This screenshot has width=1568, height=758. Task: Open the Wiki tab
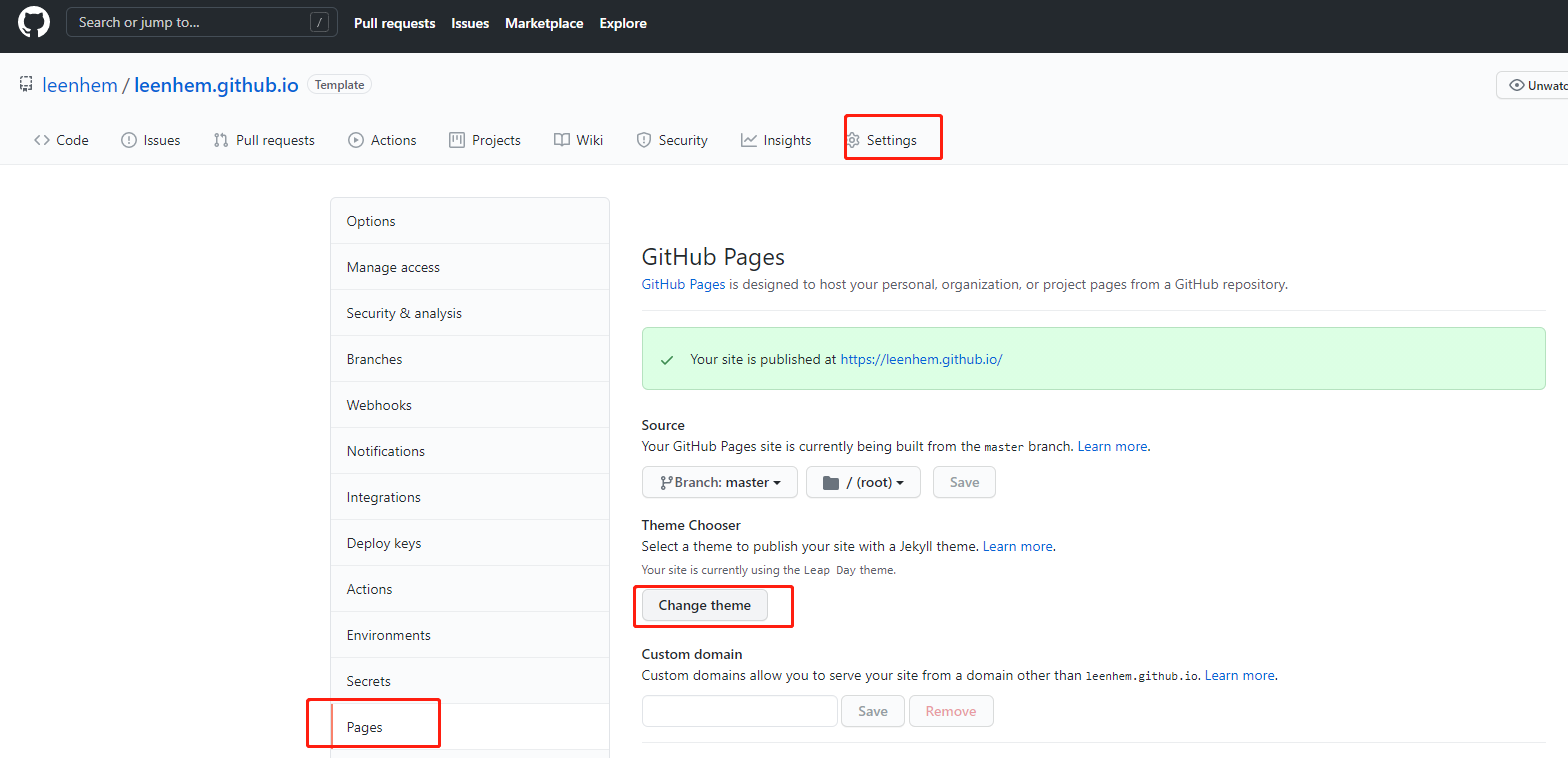click(x=579, y=140)
